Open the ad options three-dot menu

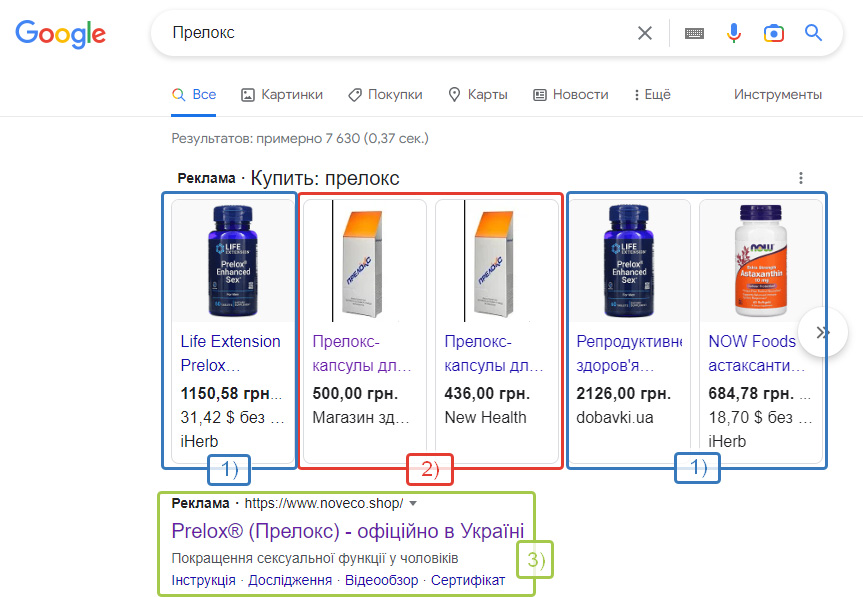800,177
